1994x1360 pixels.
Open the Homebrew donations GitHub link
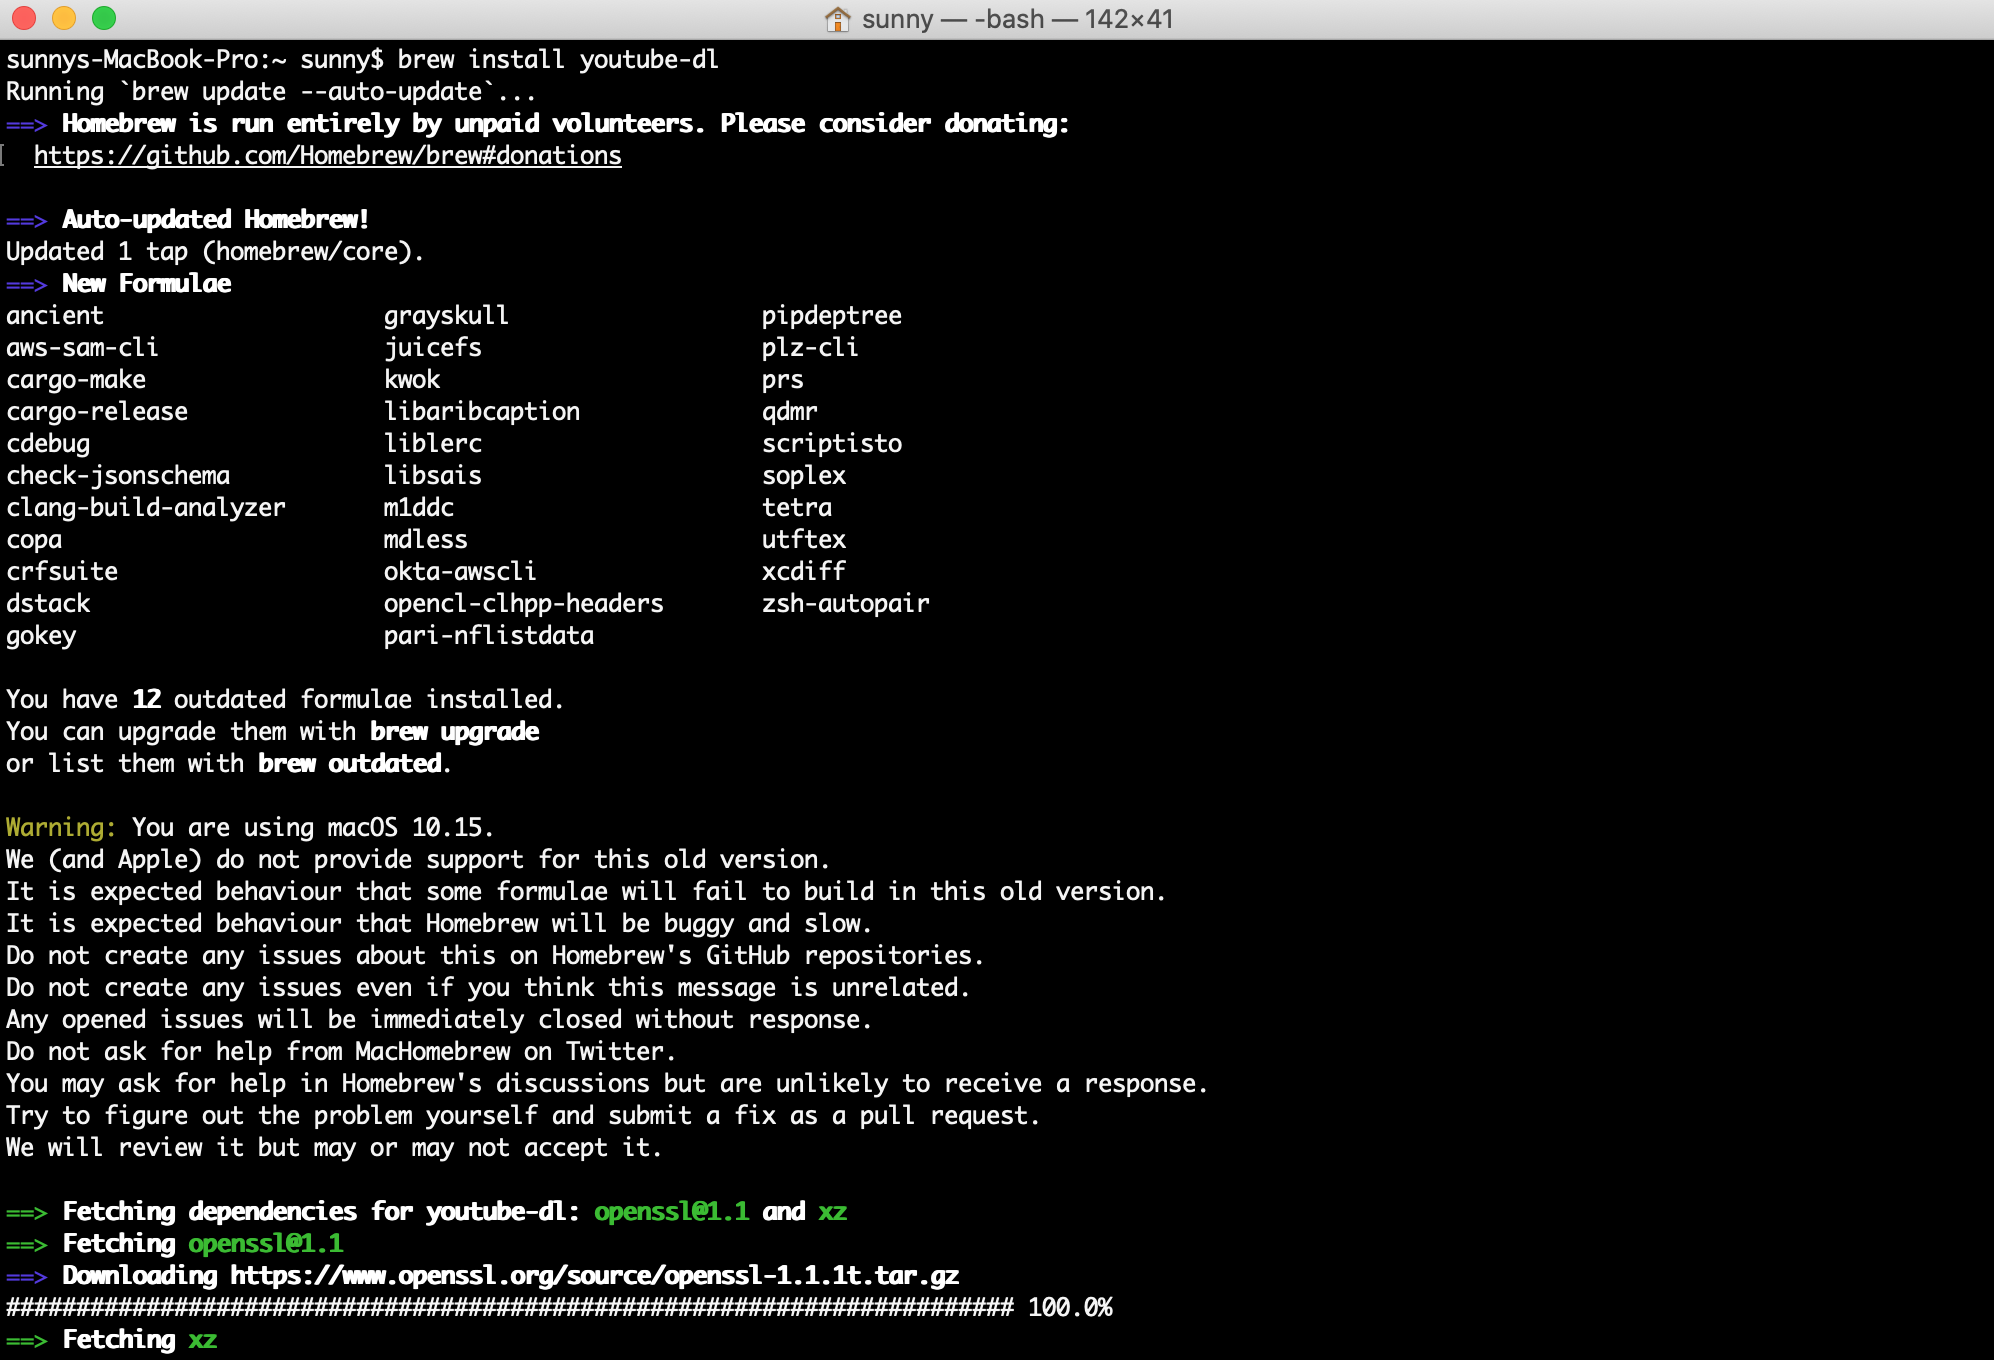(326, 156)
